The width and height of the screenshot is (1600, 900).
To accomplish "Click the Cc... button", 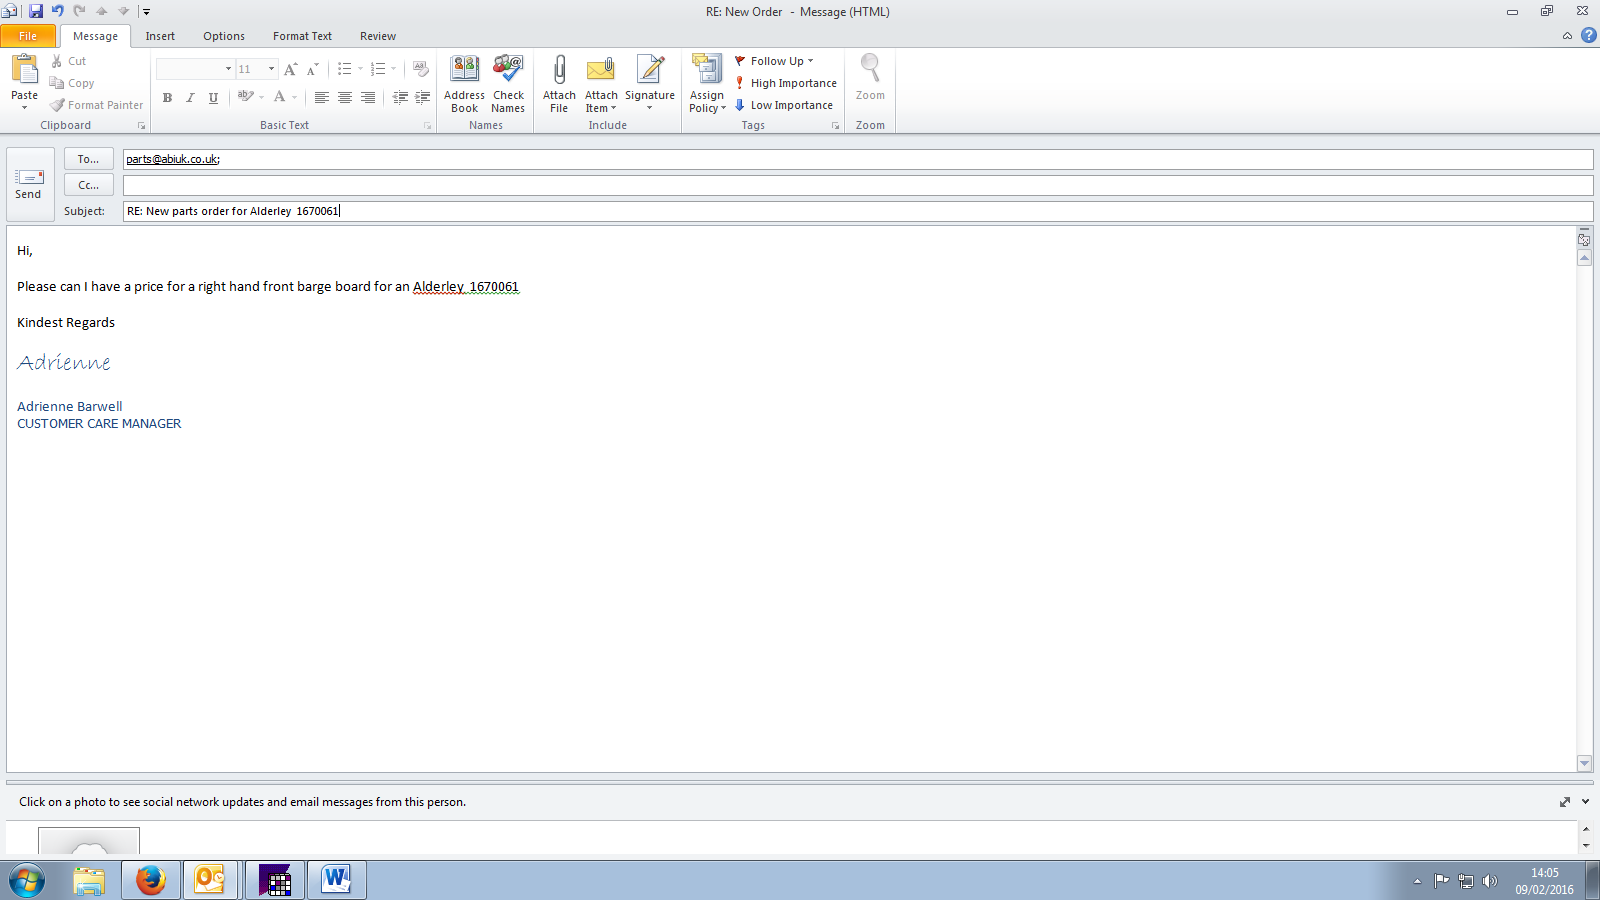I will (88, 185).
